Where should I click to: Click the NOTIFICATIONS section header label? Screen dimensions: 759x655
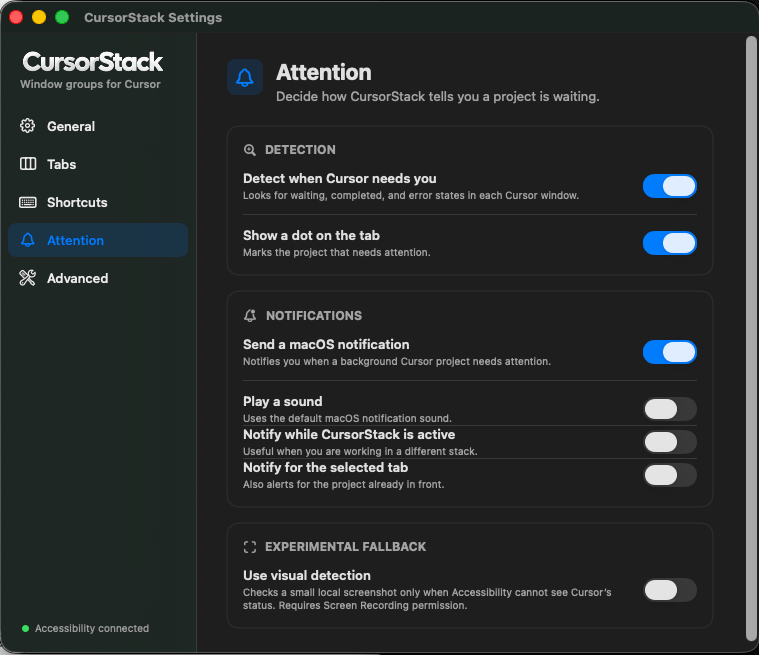pyautogui.click(x=314, y=316)
